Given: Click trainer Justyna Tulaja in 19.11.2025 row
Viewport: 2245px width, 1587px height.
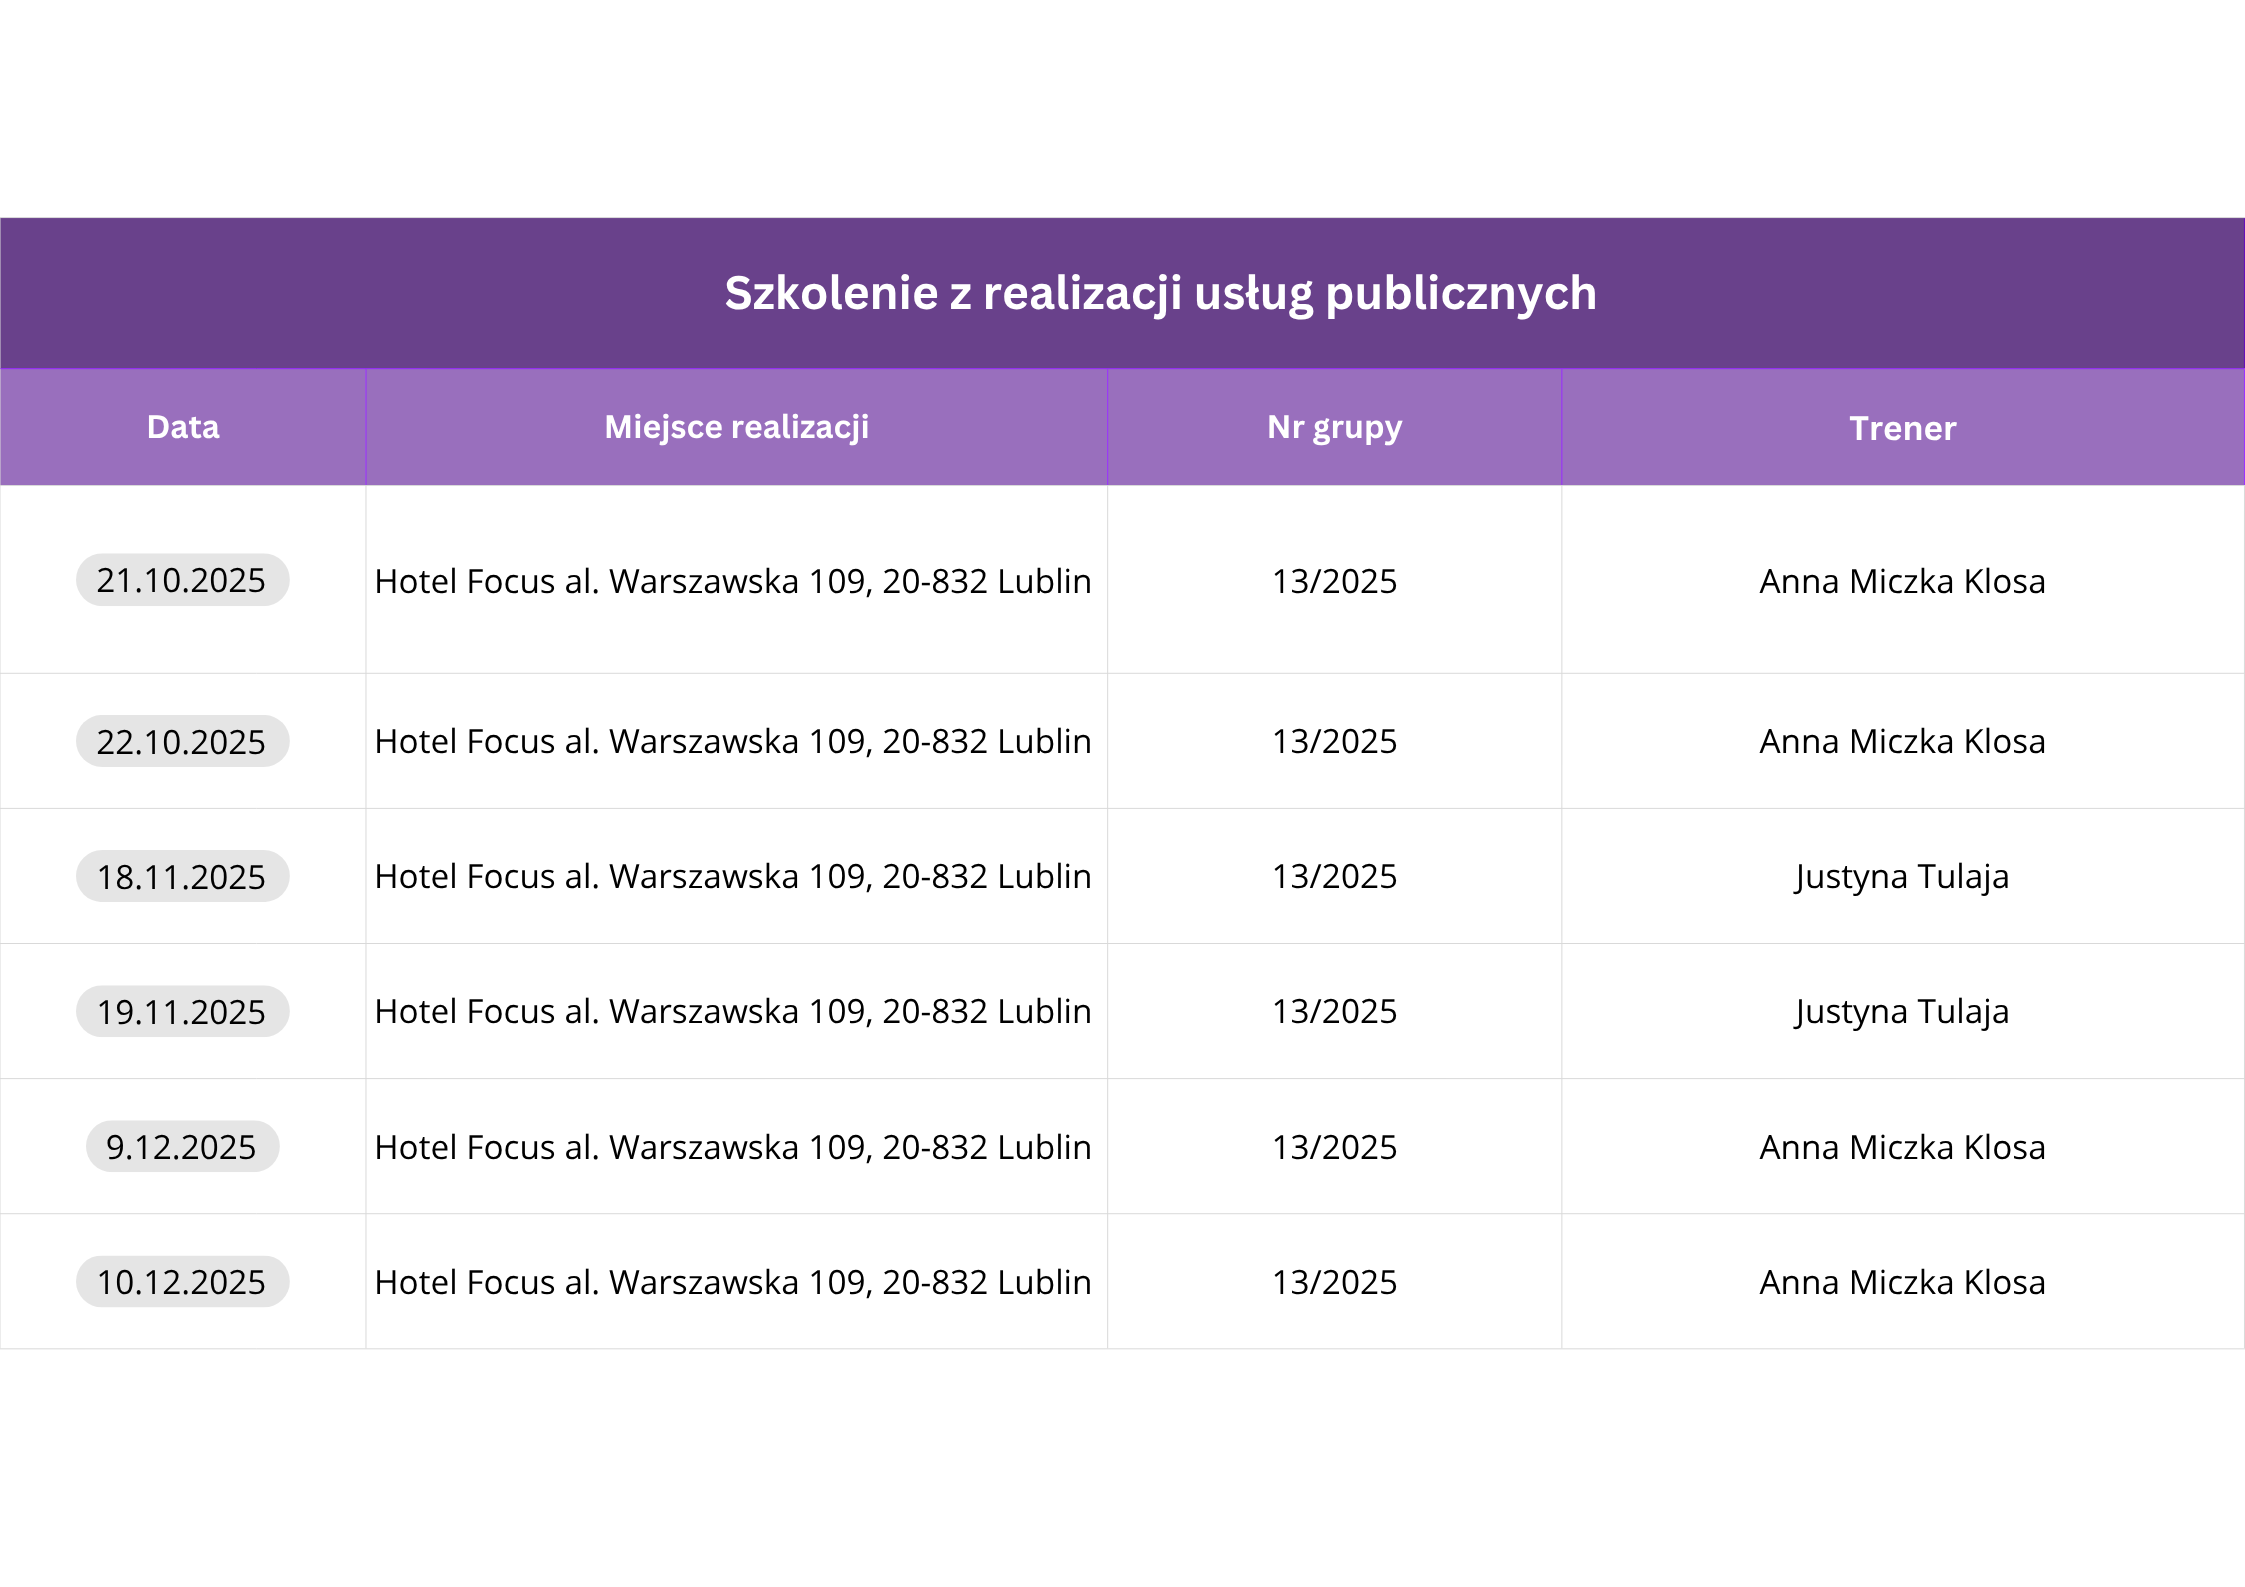Looking at the screenshot, I should pos(1902,1011).
